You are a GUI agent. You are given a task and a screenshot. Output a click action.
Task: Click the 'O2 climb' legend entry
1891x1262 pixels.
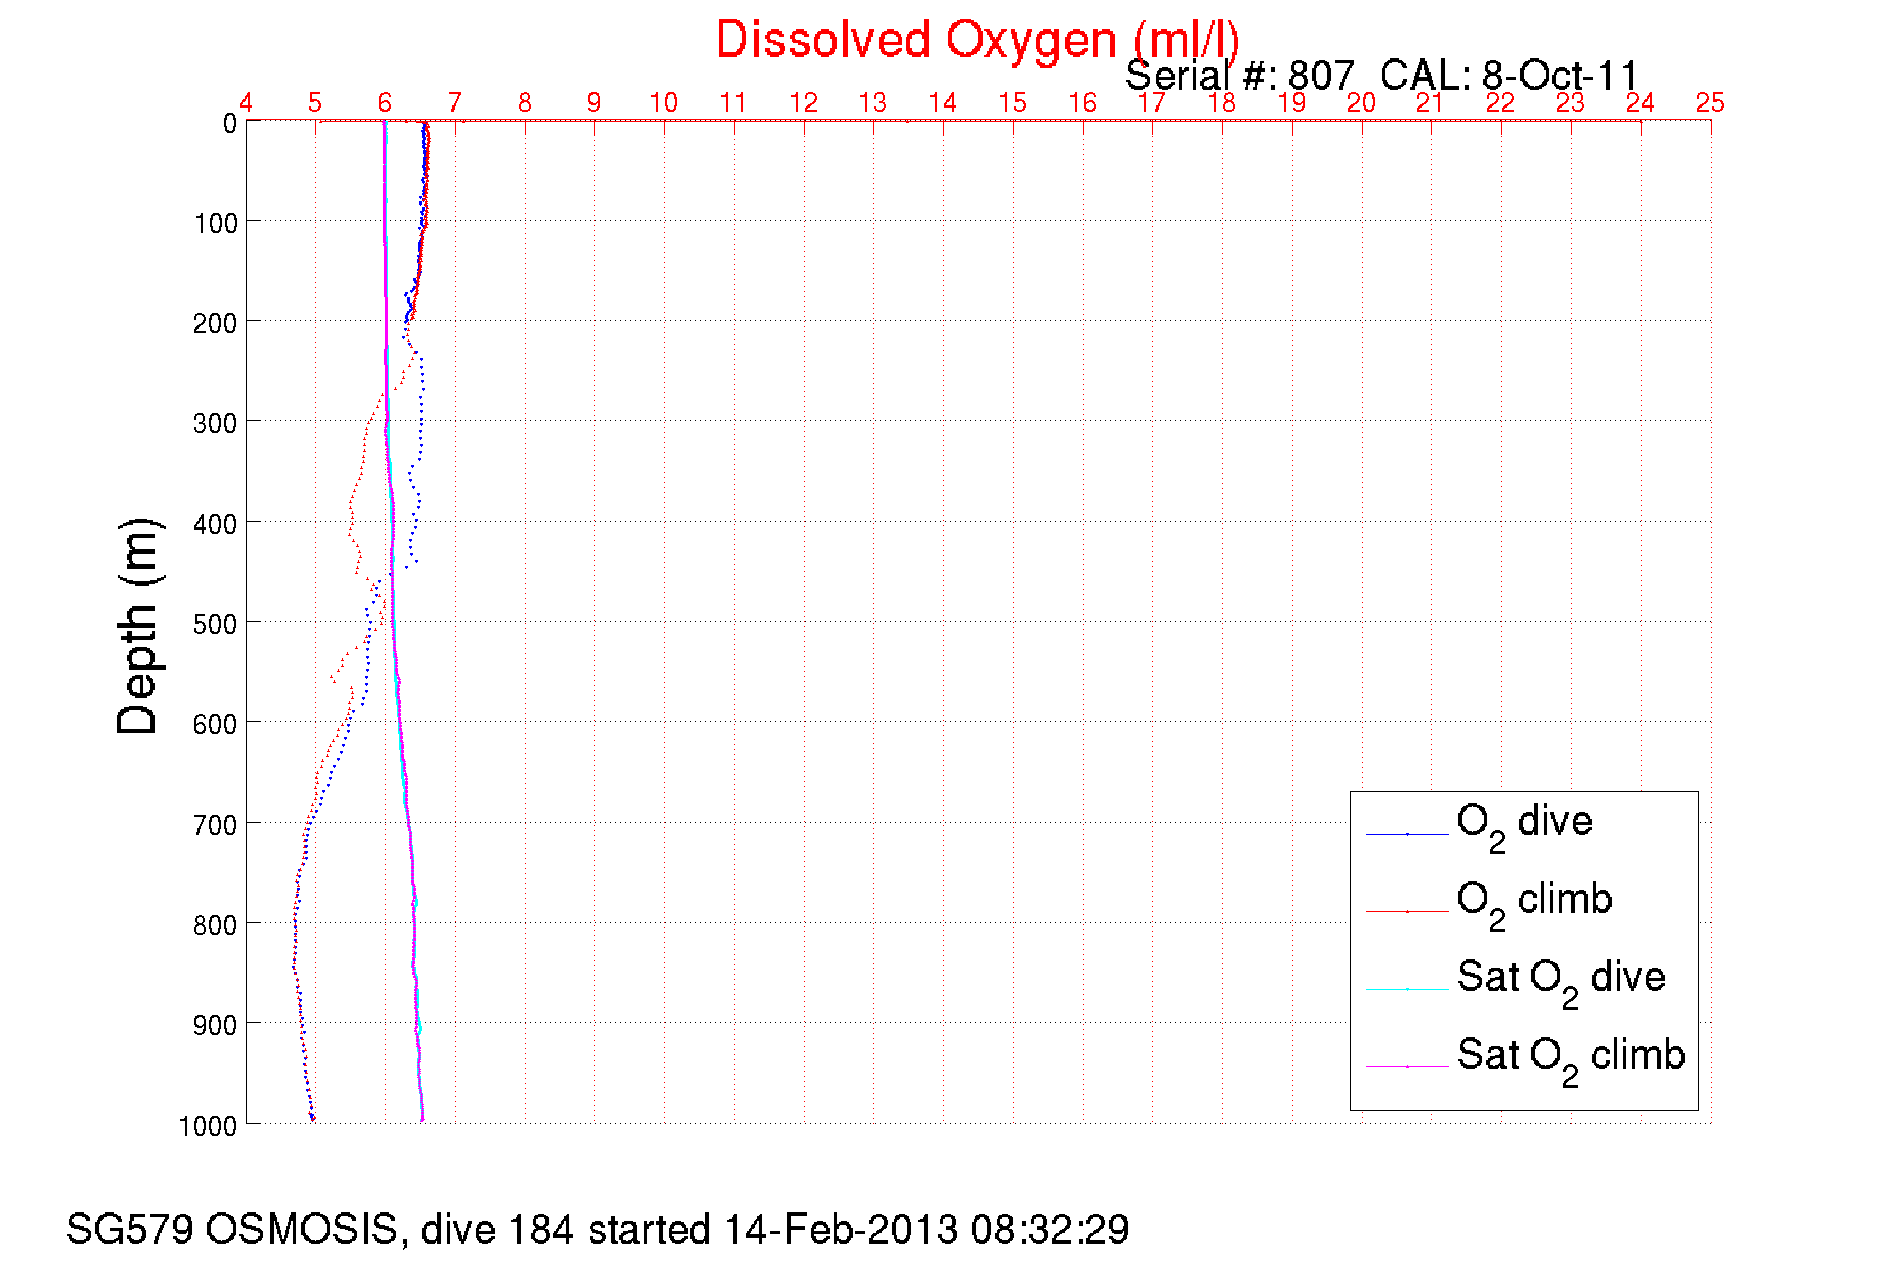(x=1534, y=905)
